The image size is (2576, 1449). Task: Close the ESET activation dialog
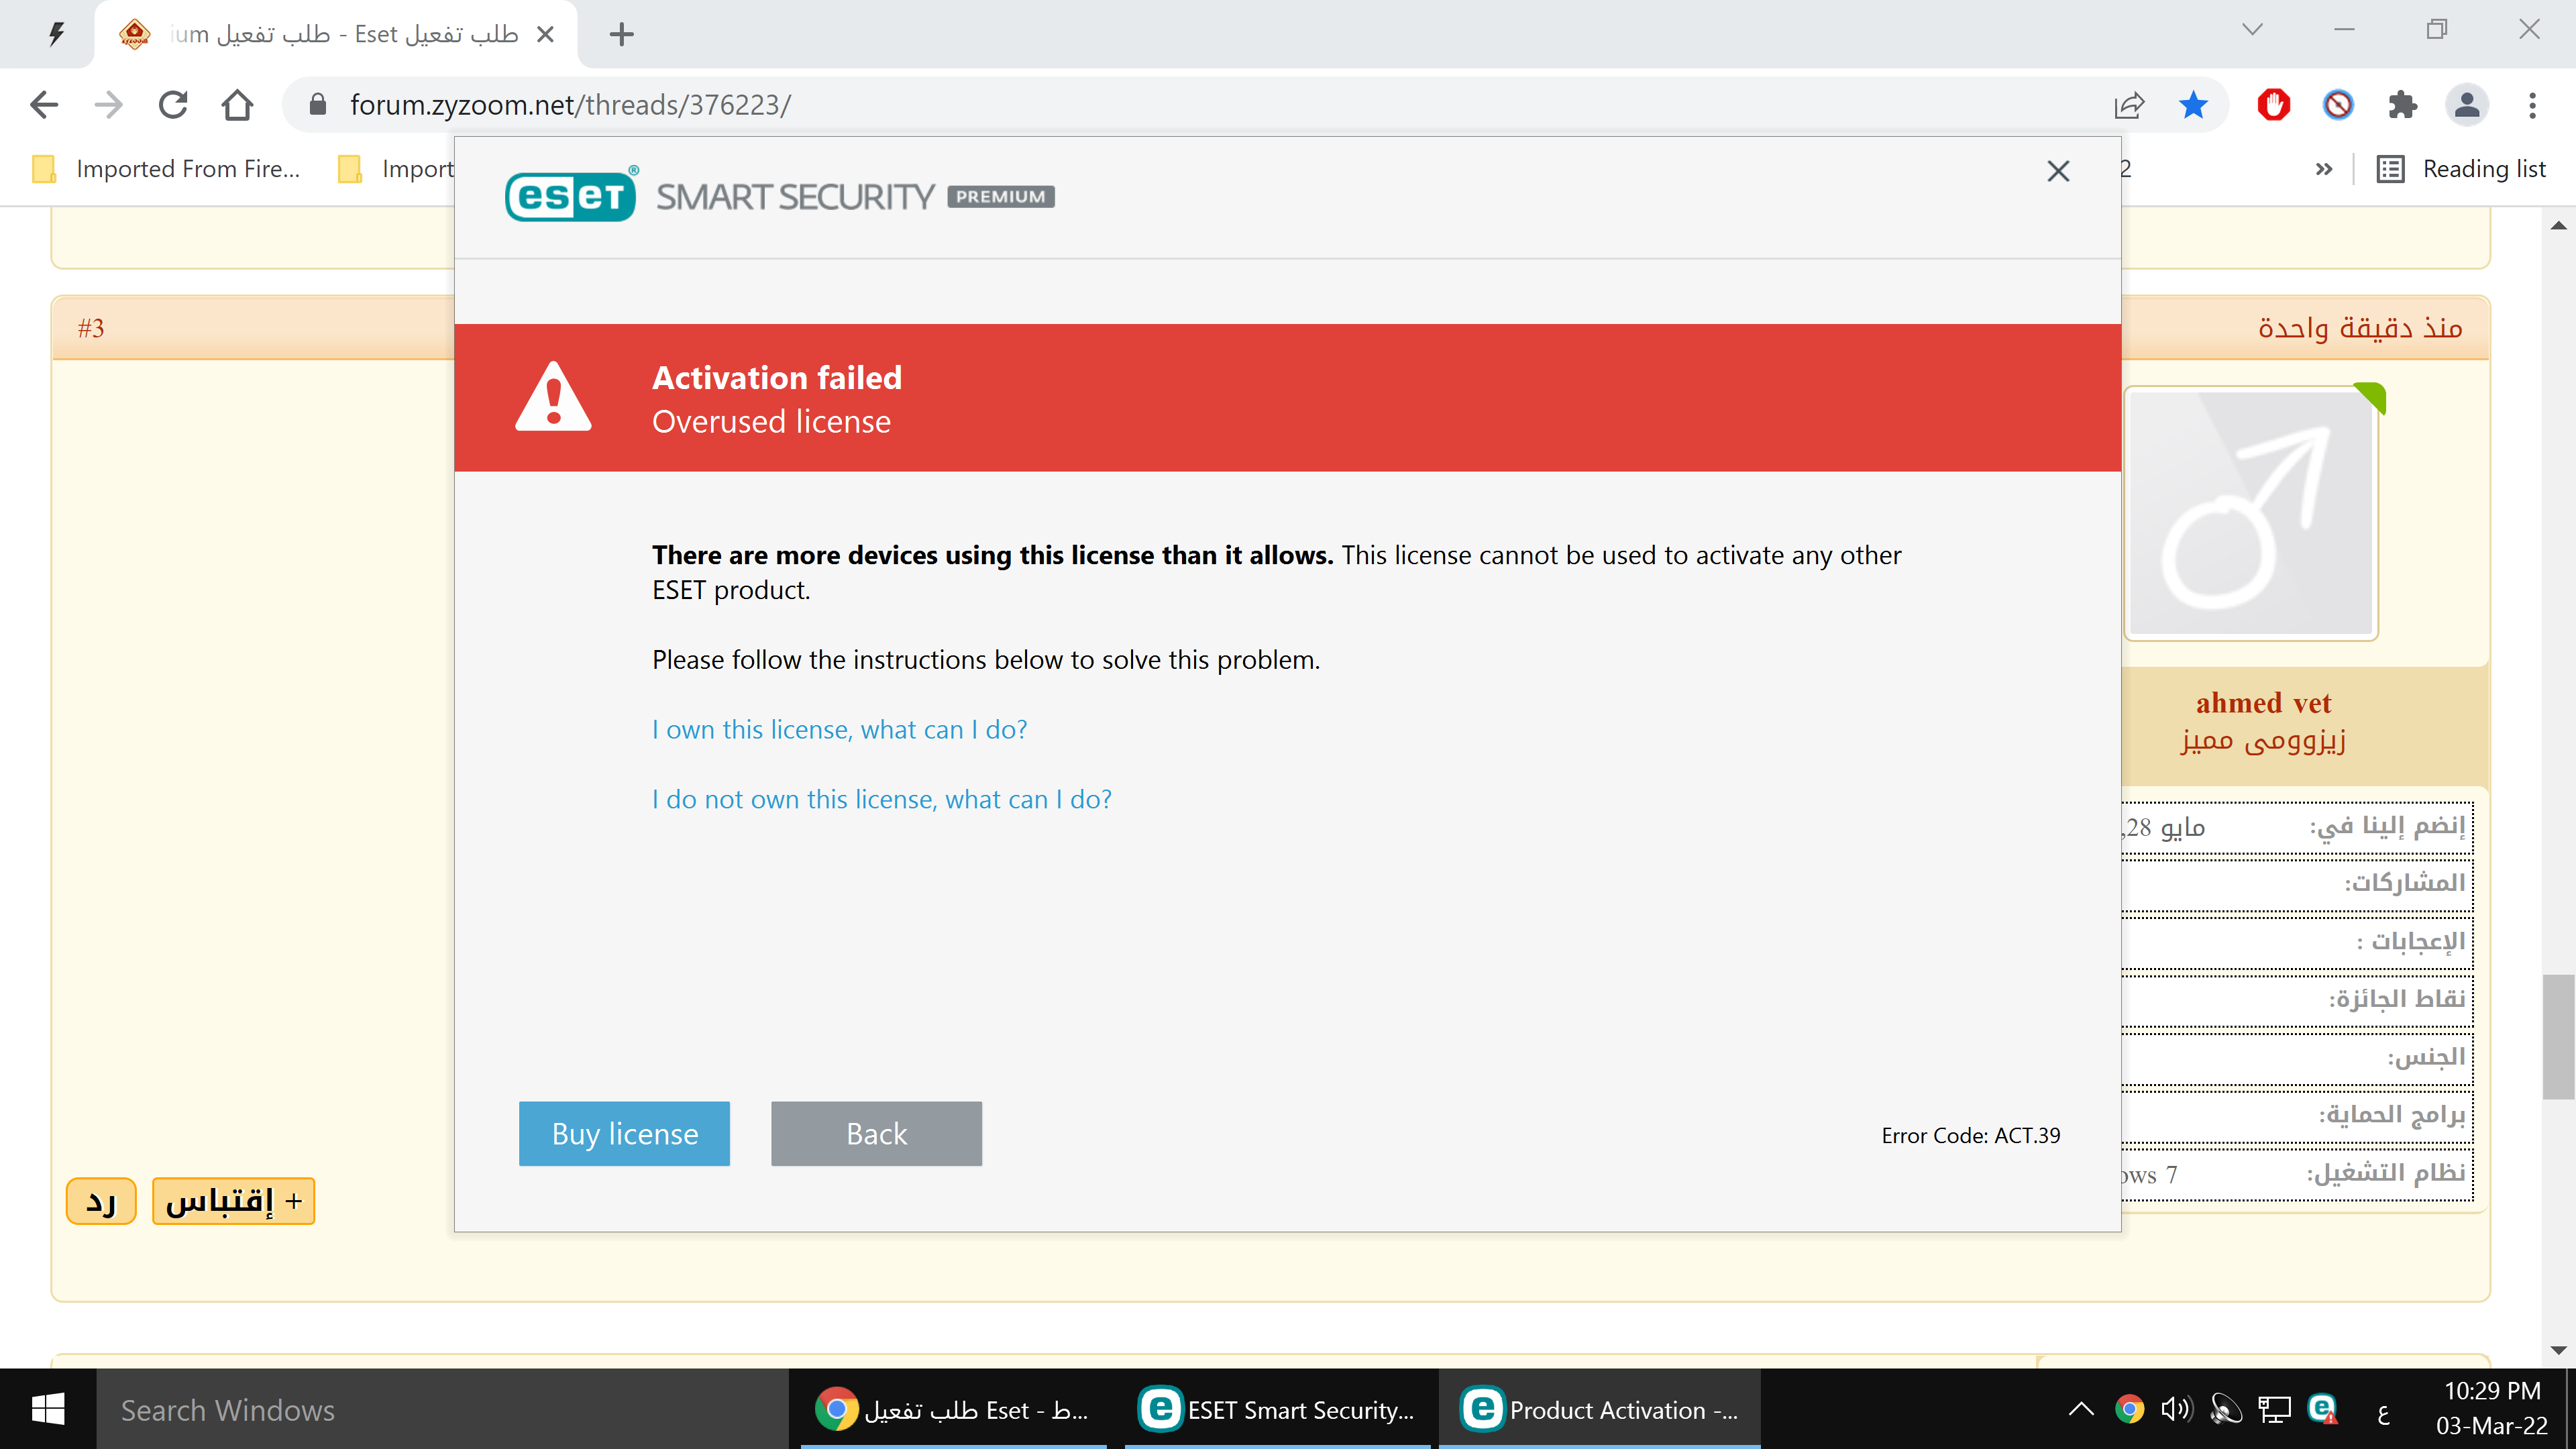2058,171
